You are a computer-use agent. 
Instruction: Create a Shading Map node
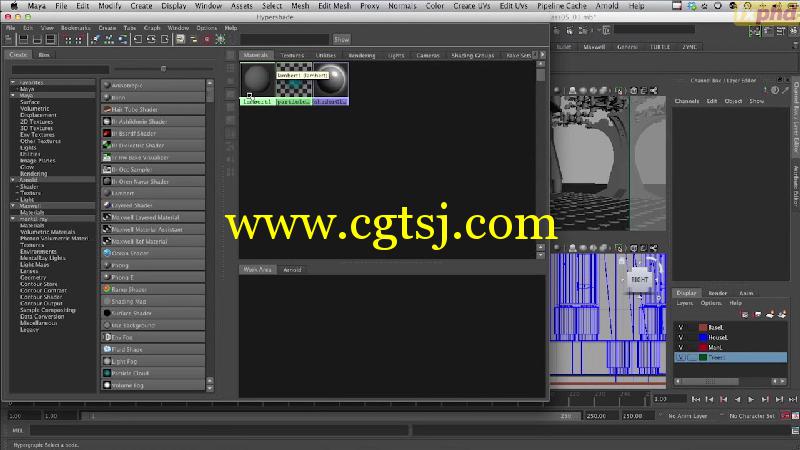[x=153, y=302]
